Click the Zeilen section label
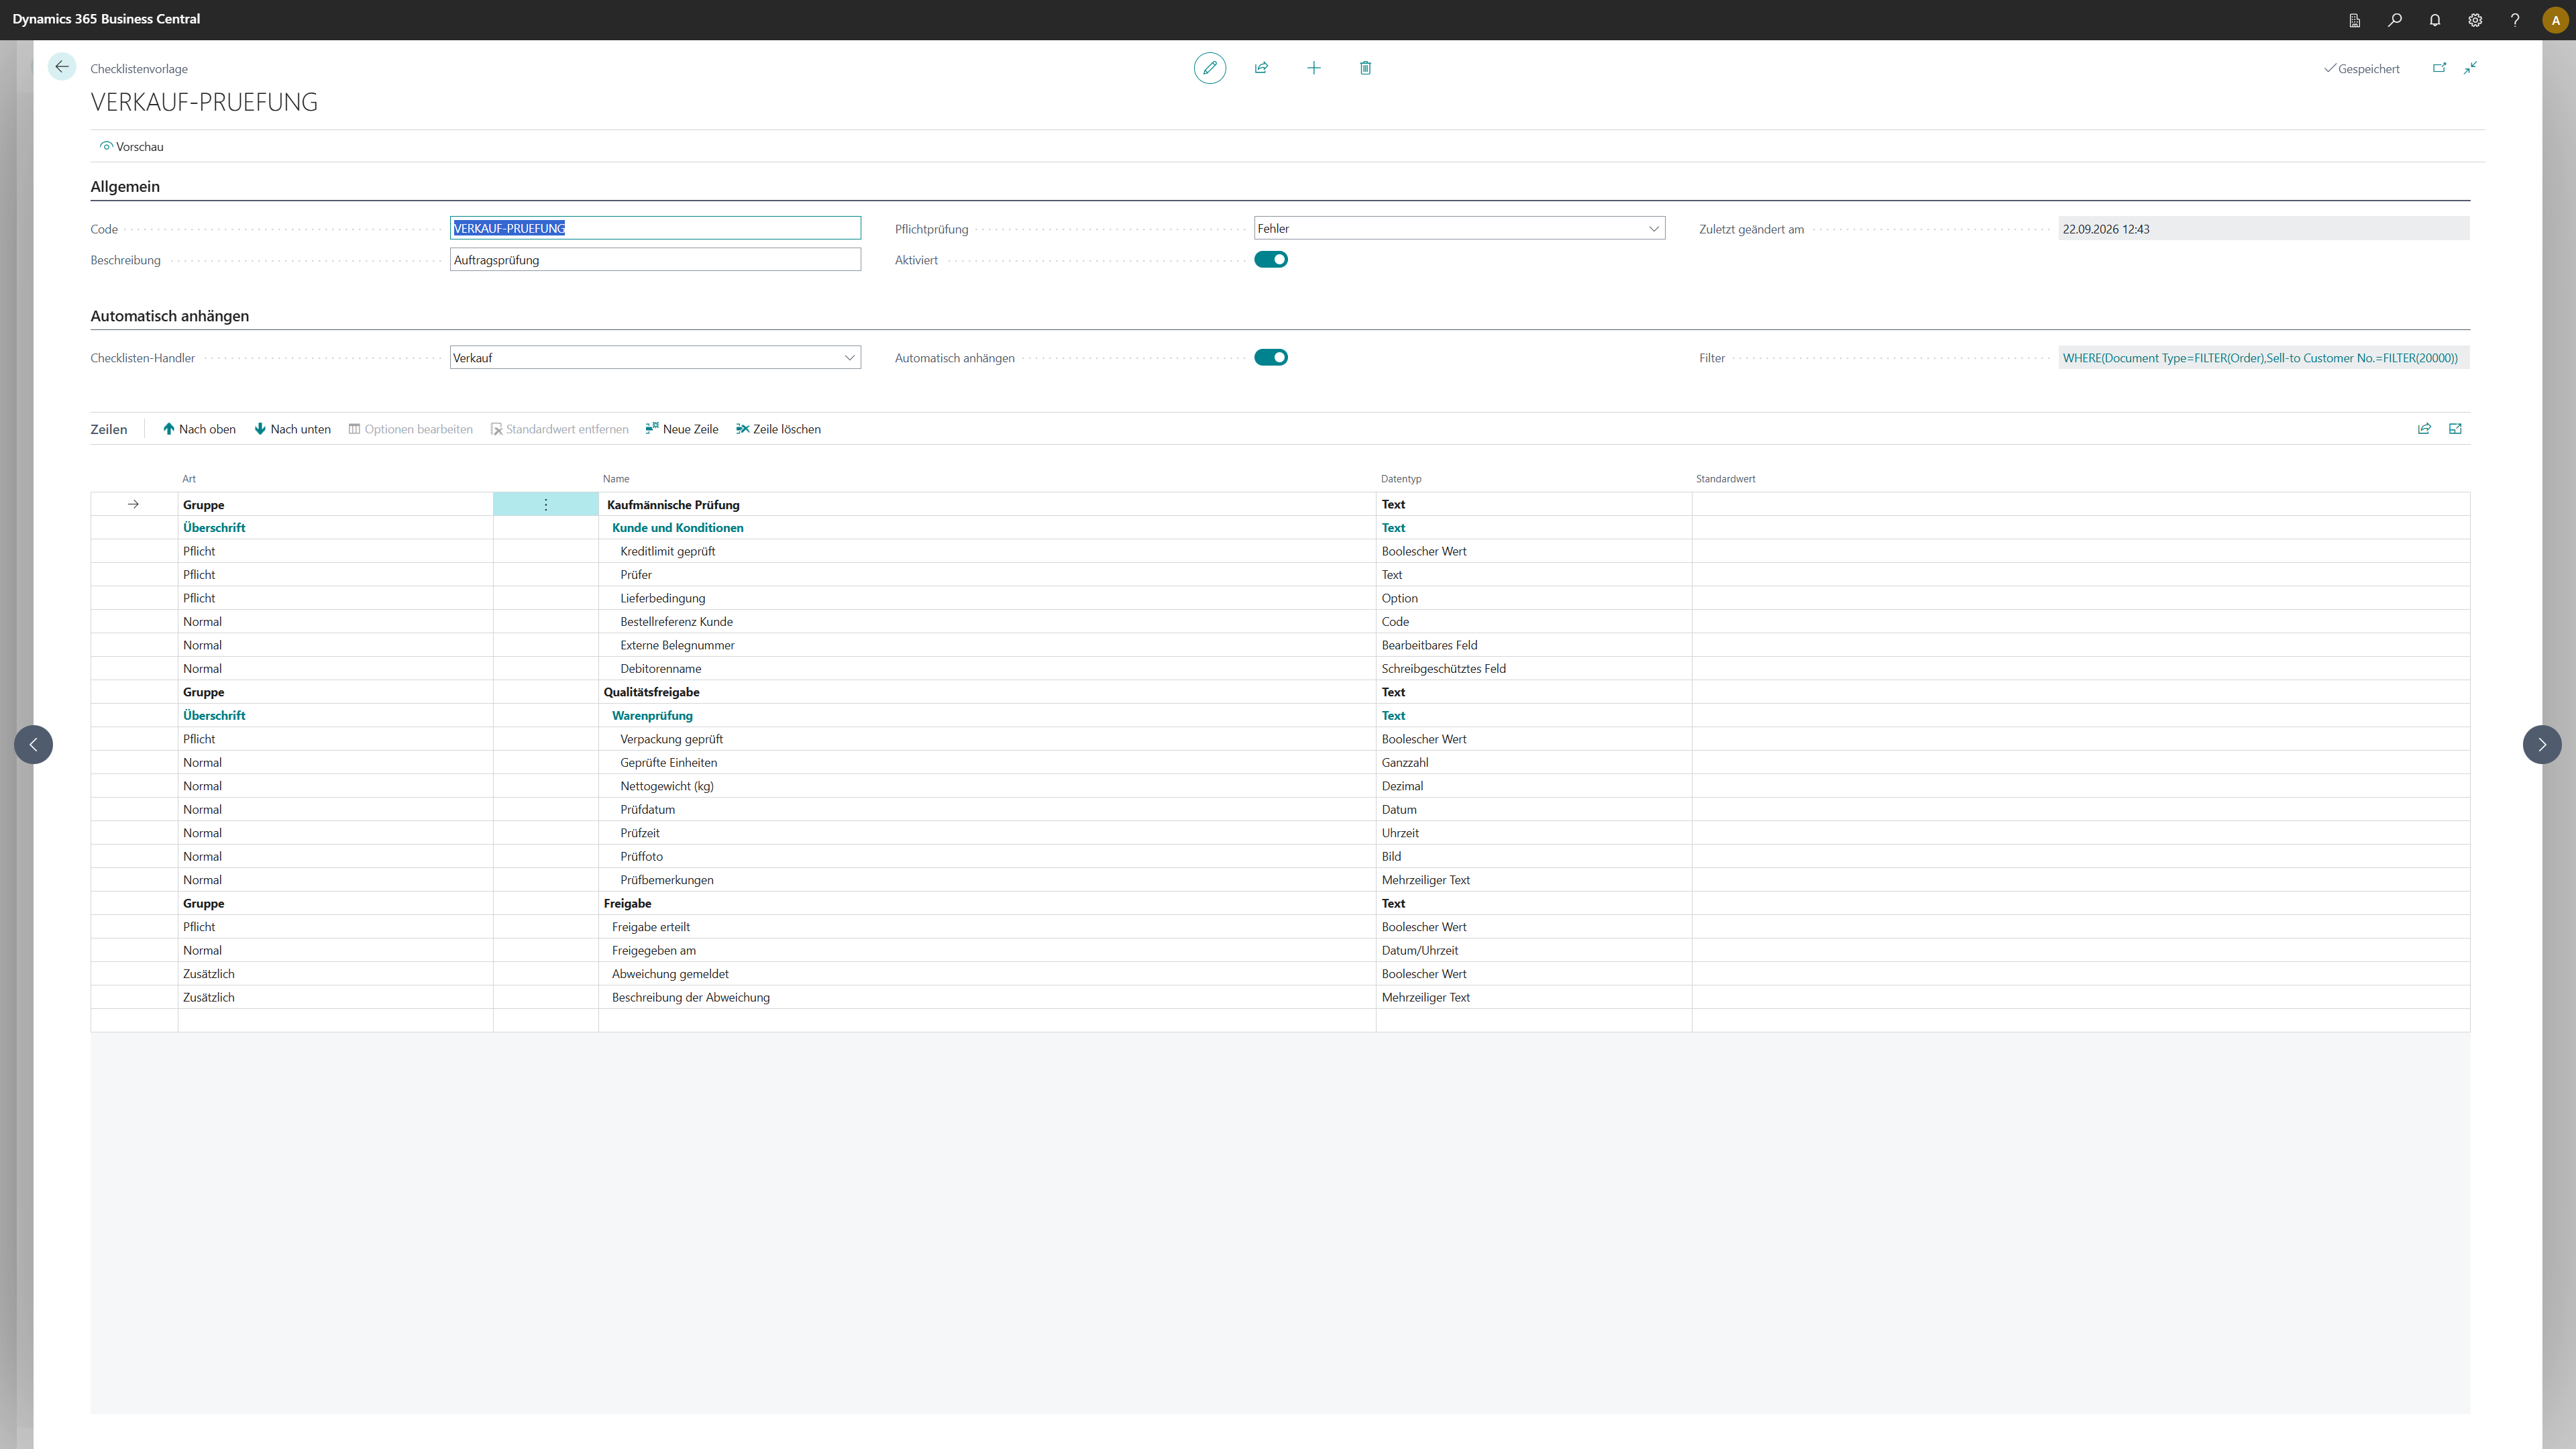The image size is (2576, 1449). [x=109, y=429]
